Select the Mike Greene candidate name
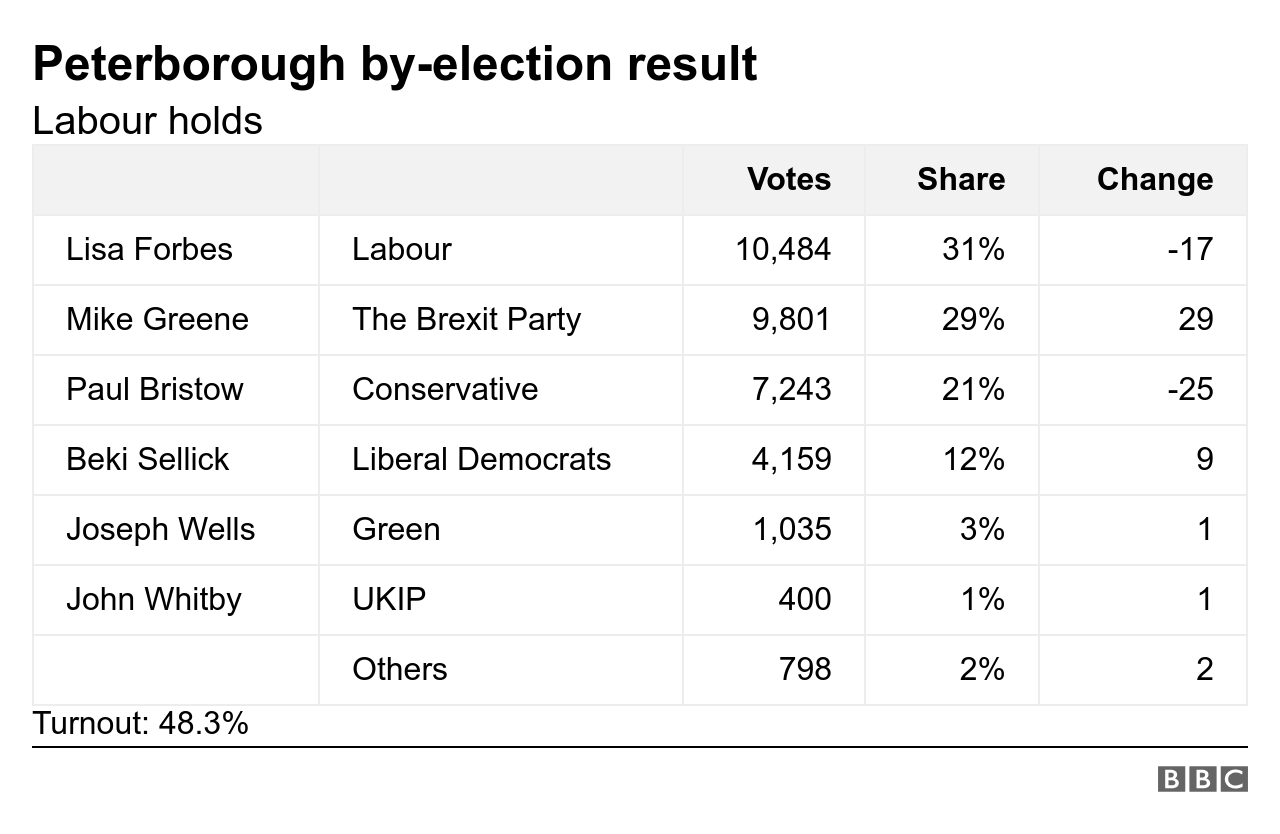The height and width of the screenshot is (834, 1280). pyautogui.click(x=157, y=319)
